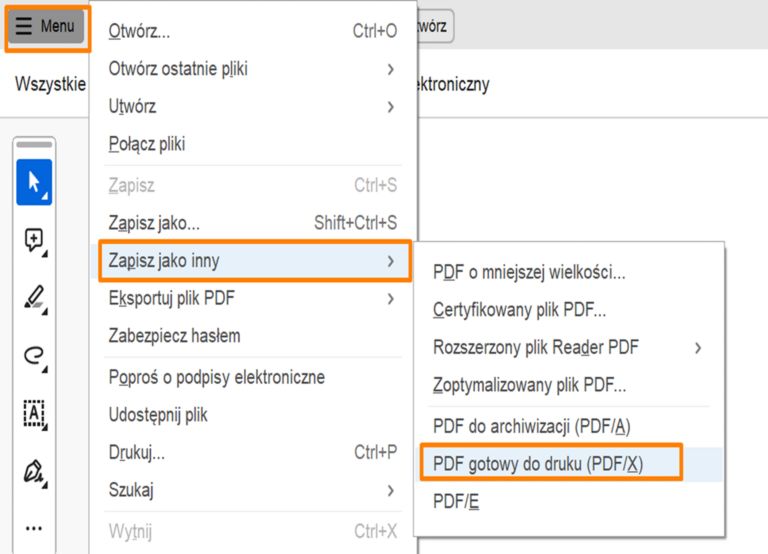Open the more tools ellipsis
768x554 pixels.
pyautogui.click(x=34, y=527)
